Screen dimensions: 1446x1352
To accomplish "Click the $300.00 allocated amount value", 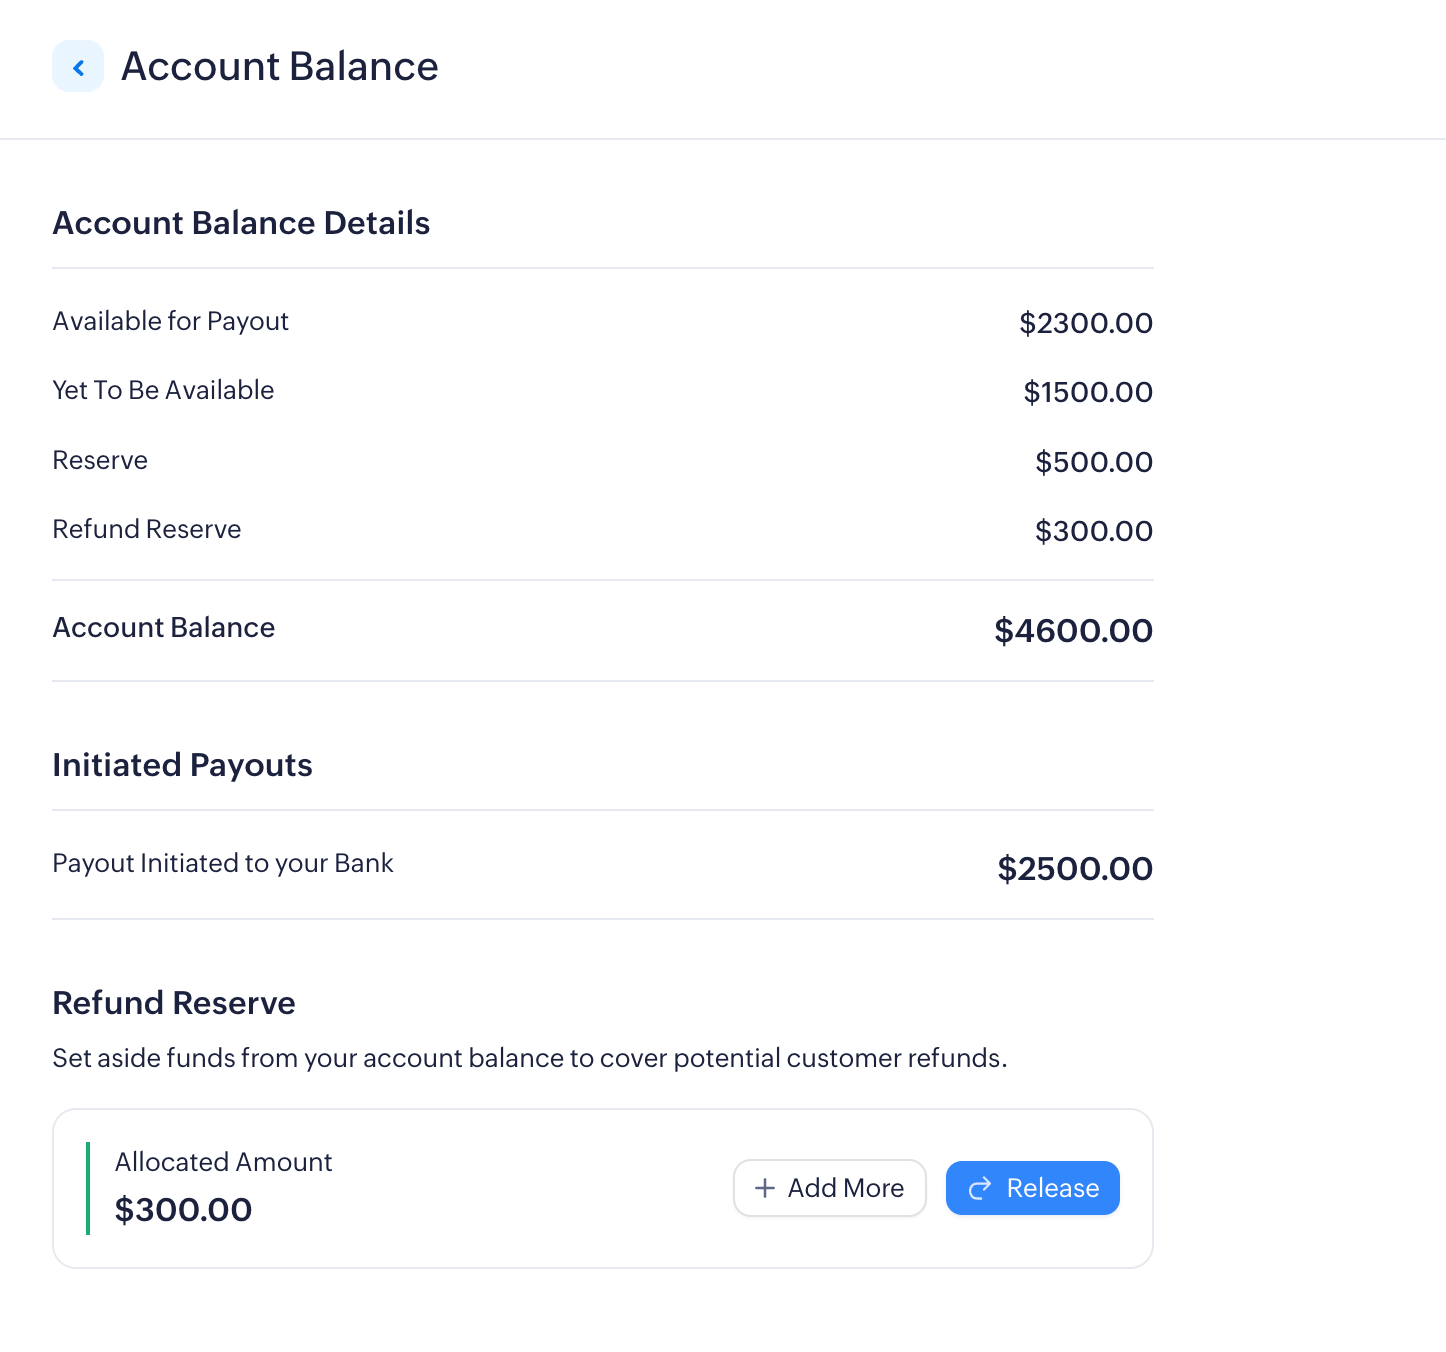I will [183, 1210].
